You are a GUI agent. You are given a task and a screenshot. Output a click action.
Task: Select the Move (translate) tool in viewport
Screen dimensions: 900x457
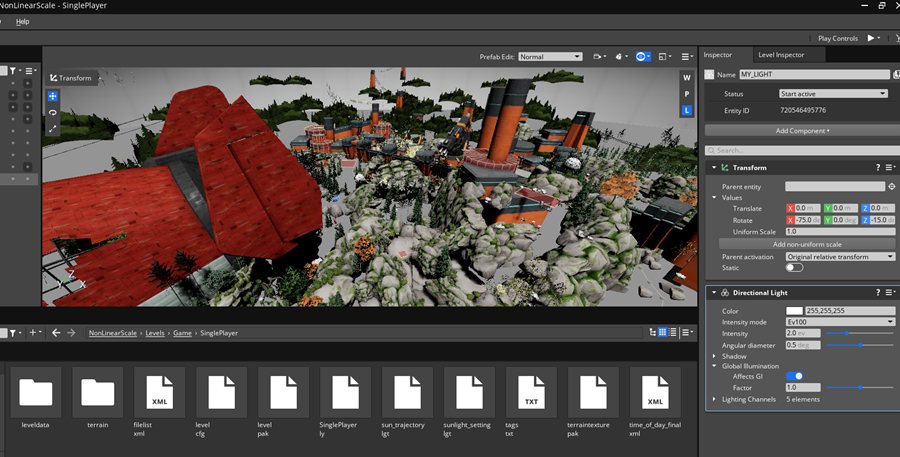coord(52,97)
